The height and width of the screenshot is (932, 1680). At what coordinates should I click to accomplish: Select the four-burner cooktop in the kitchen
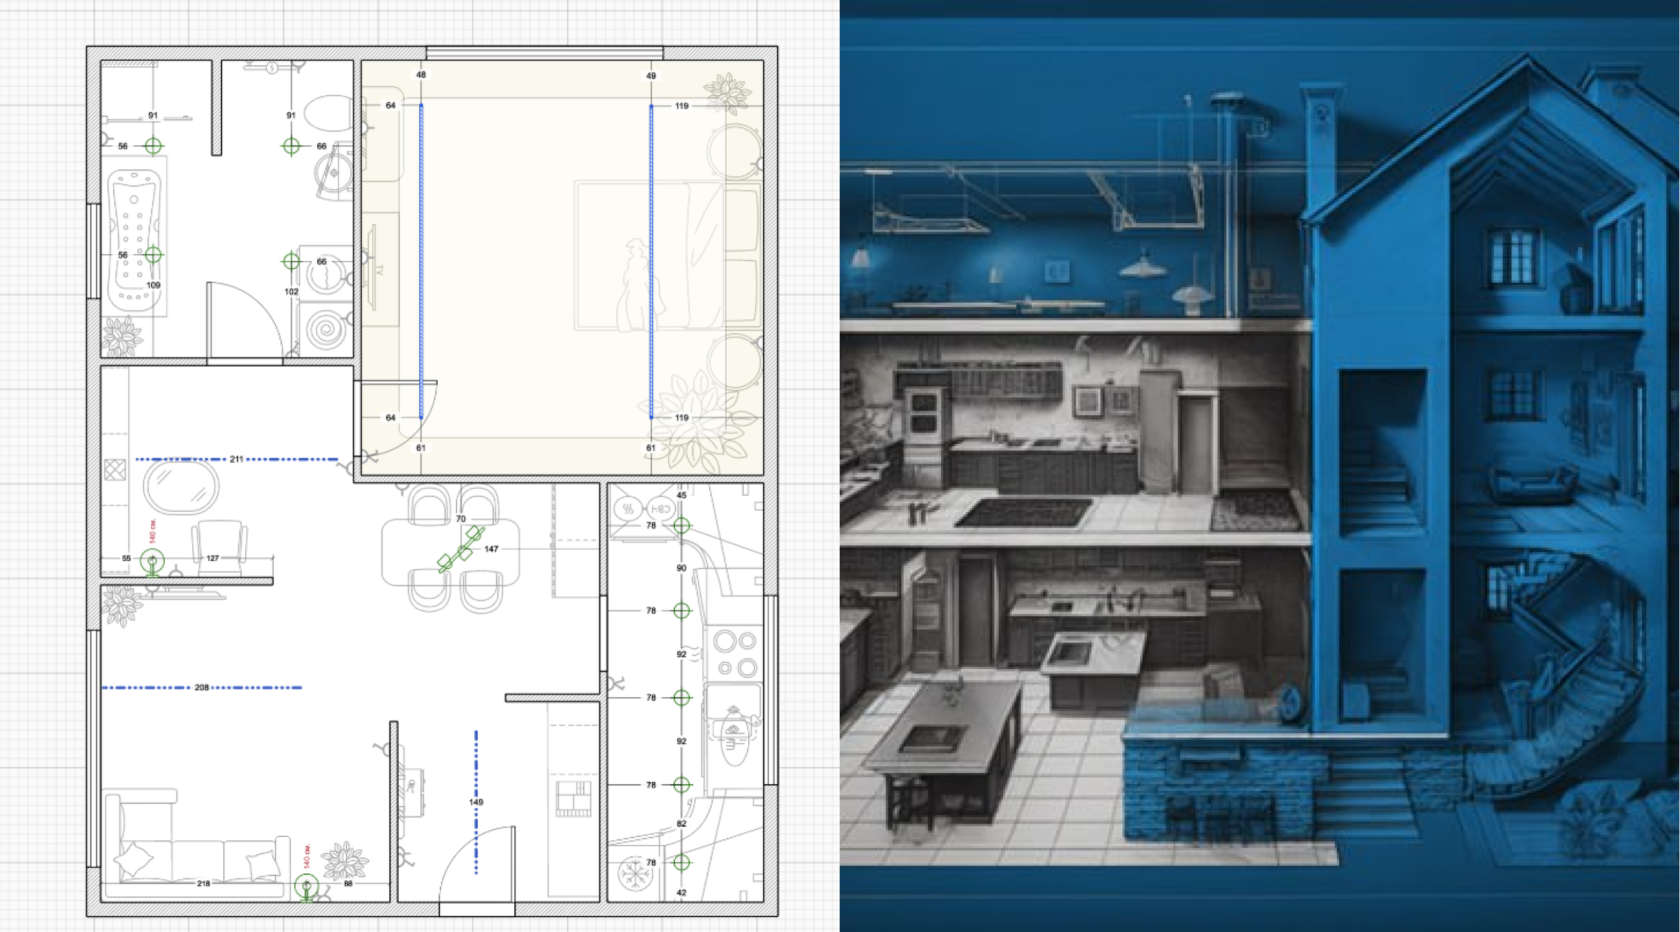coord(736,654)
